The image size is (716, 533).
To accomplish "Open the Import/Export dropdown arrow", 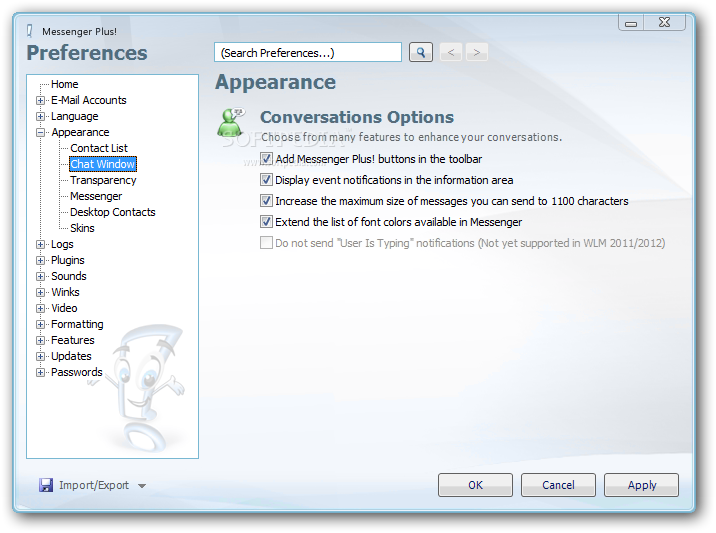I will (142, 486).
